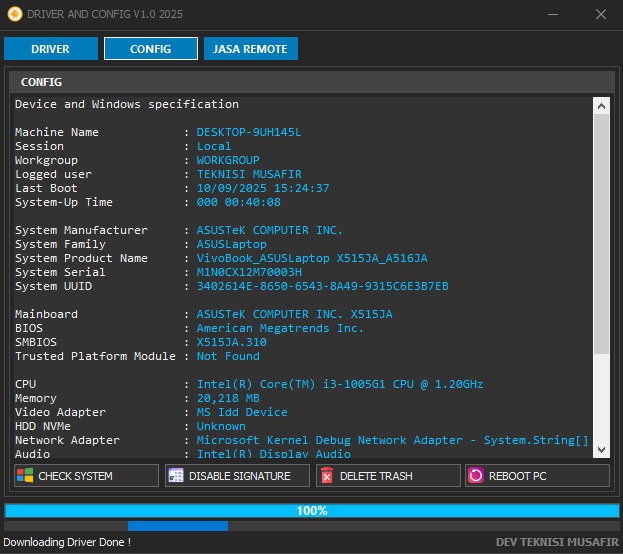Viewport: 623px width, 554px height.
Task: Click 'Device and Windows specification' heading
Action: [x=127, y=104]
